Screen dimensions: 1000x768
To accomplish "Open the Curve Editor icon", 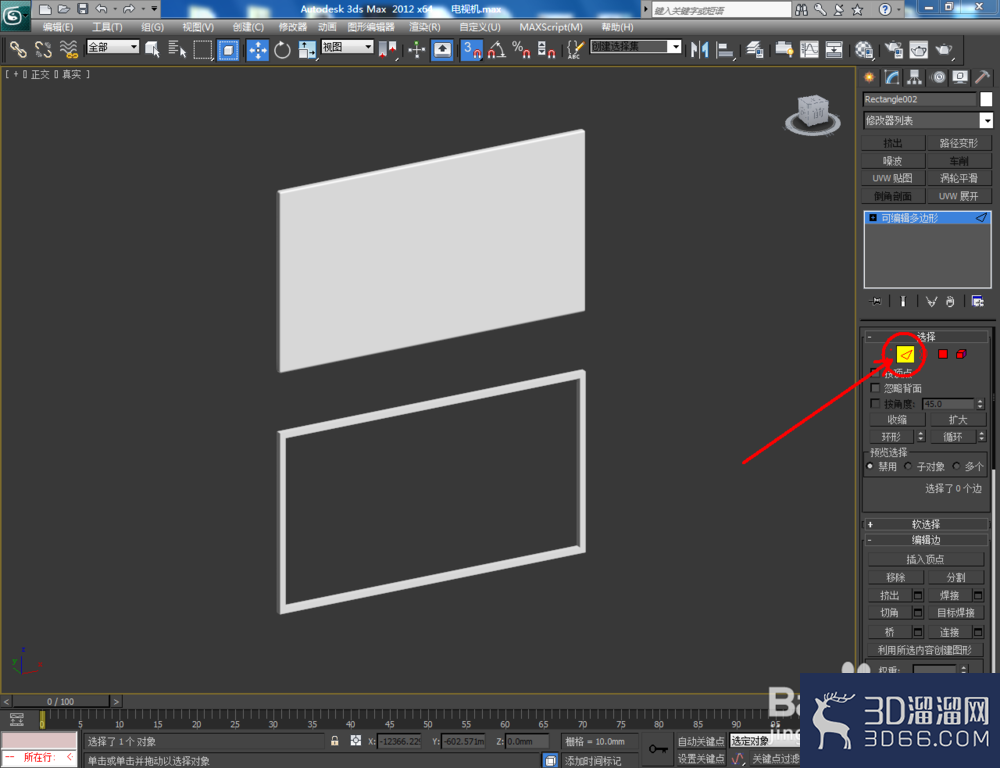I will [x=809, y=49].
